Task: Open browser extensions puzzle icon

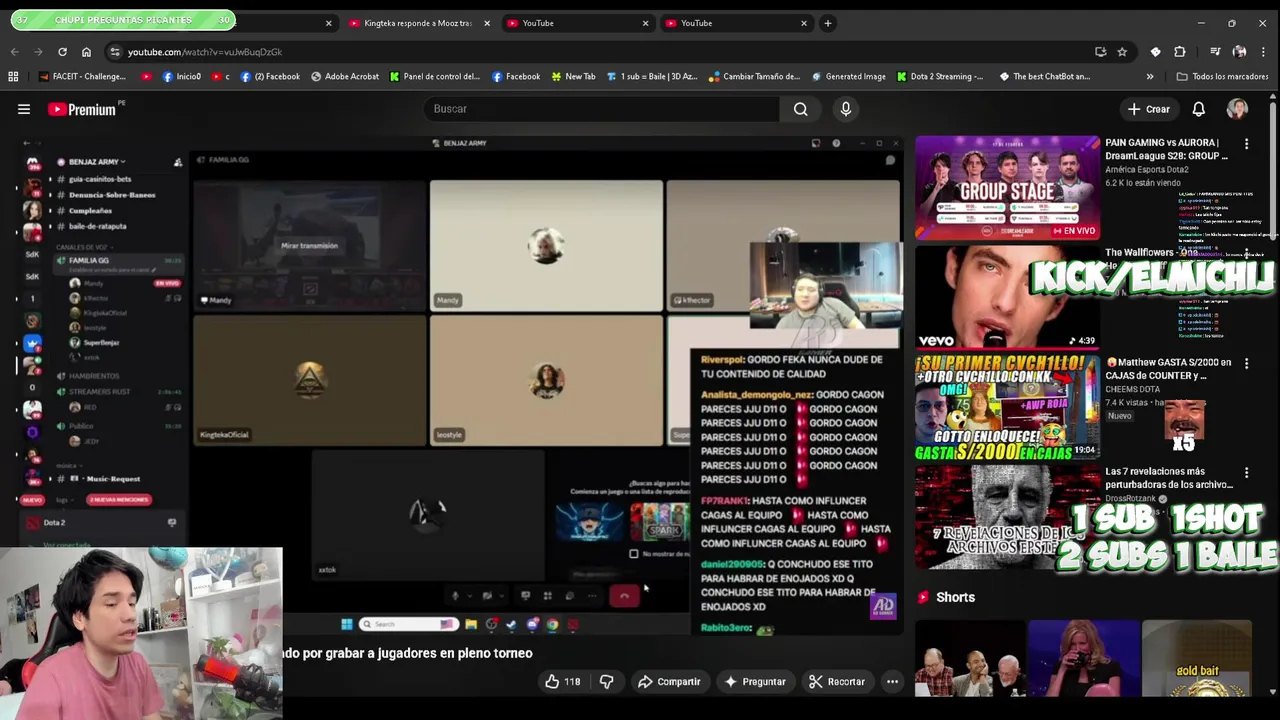Action: (x=1180, y=52)
